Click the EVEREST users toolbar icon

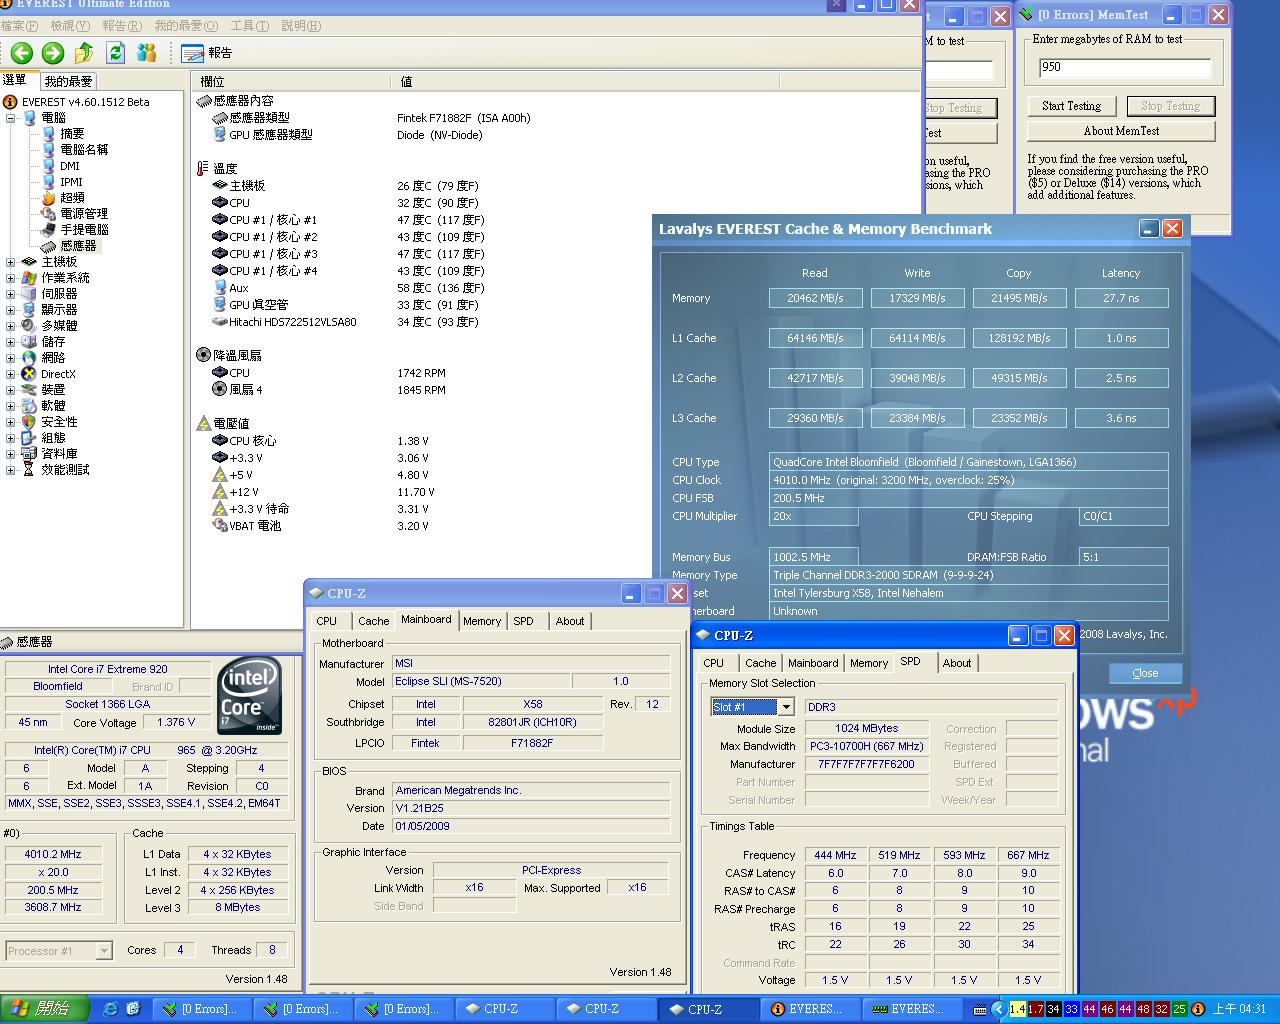coord(147,53)
